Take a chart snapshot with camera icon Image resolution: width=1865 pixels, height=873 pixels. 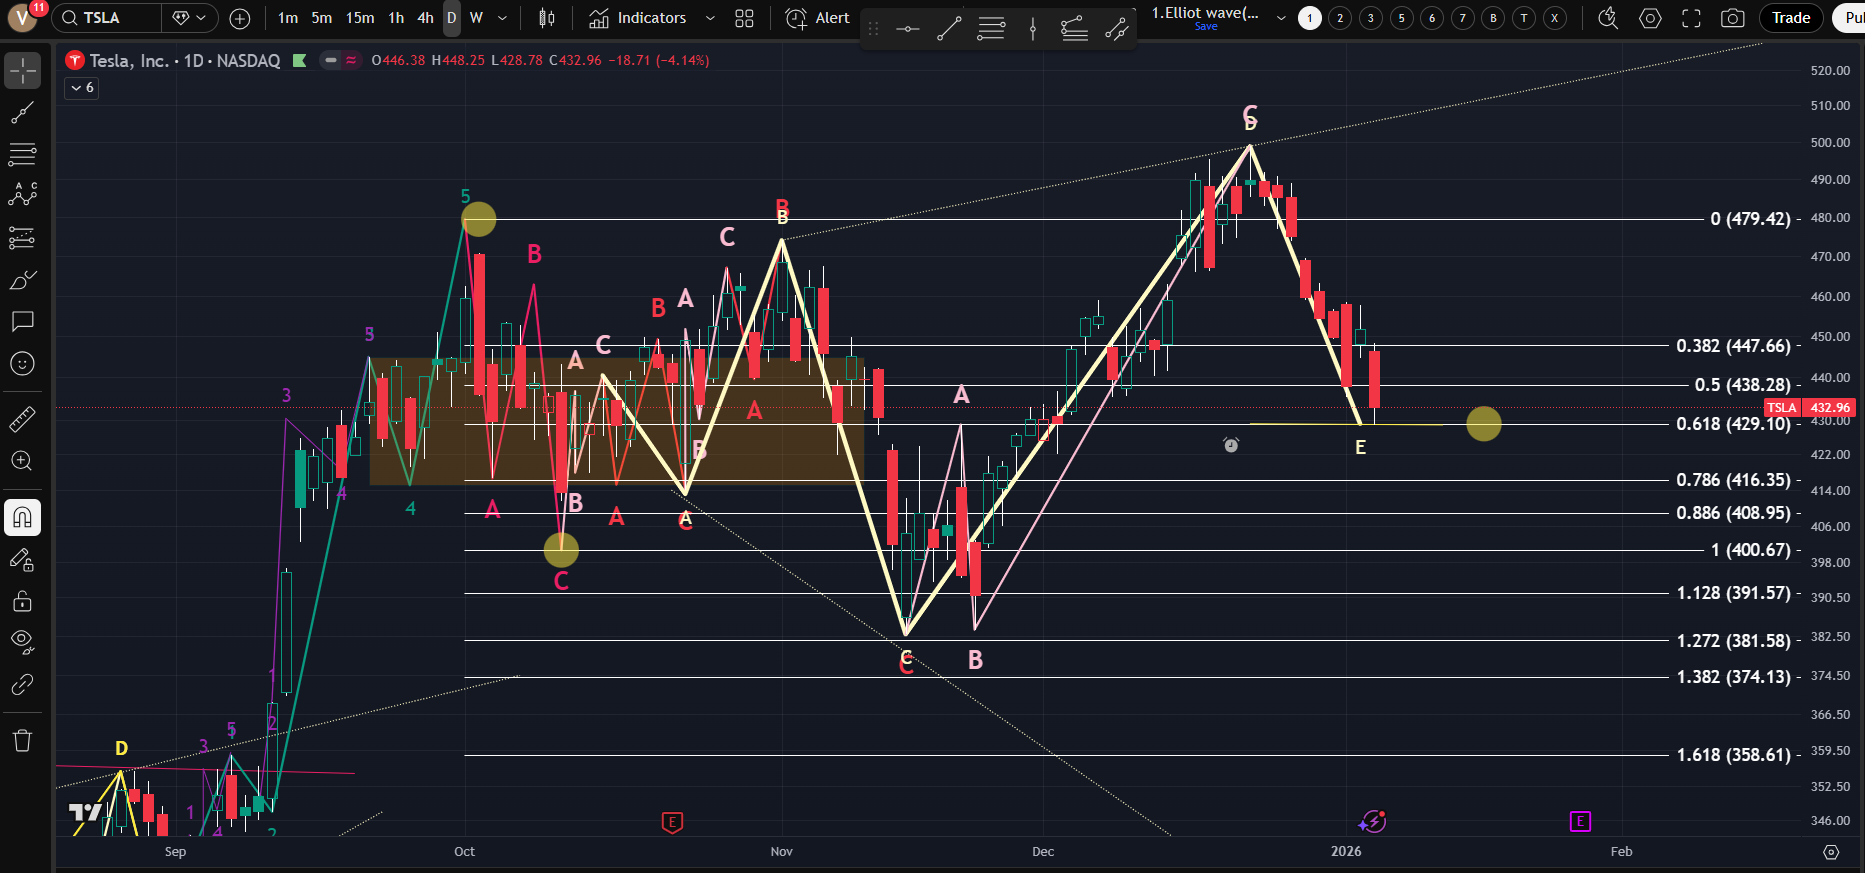(x=1732, y=18)
